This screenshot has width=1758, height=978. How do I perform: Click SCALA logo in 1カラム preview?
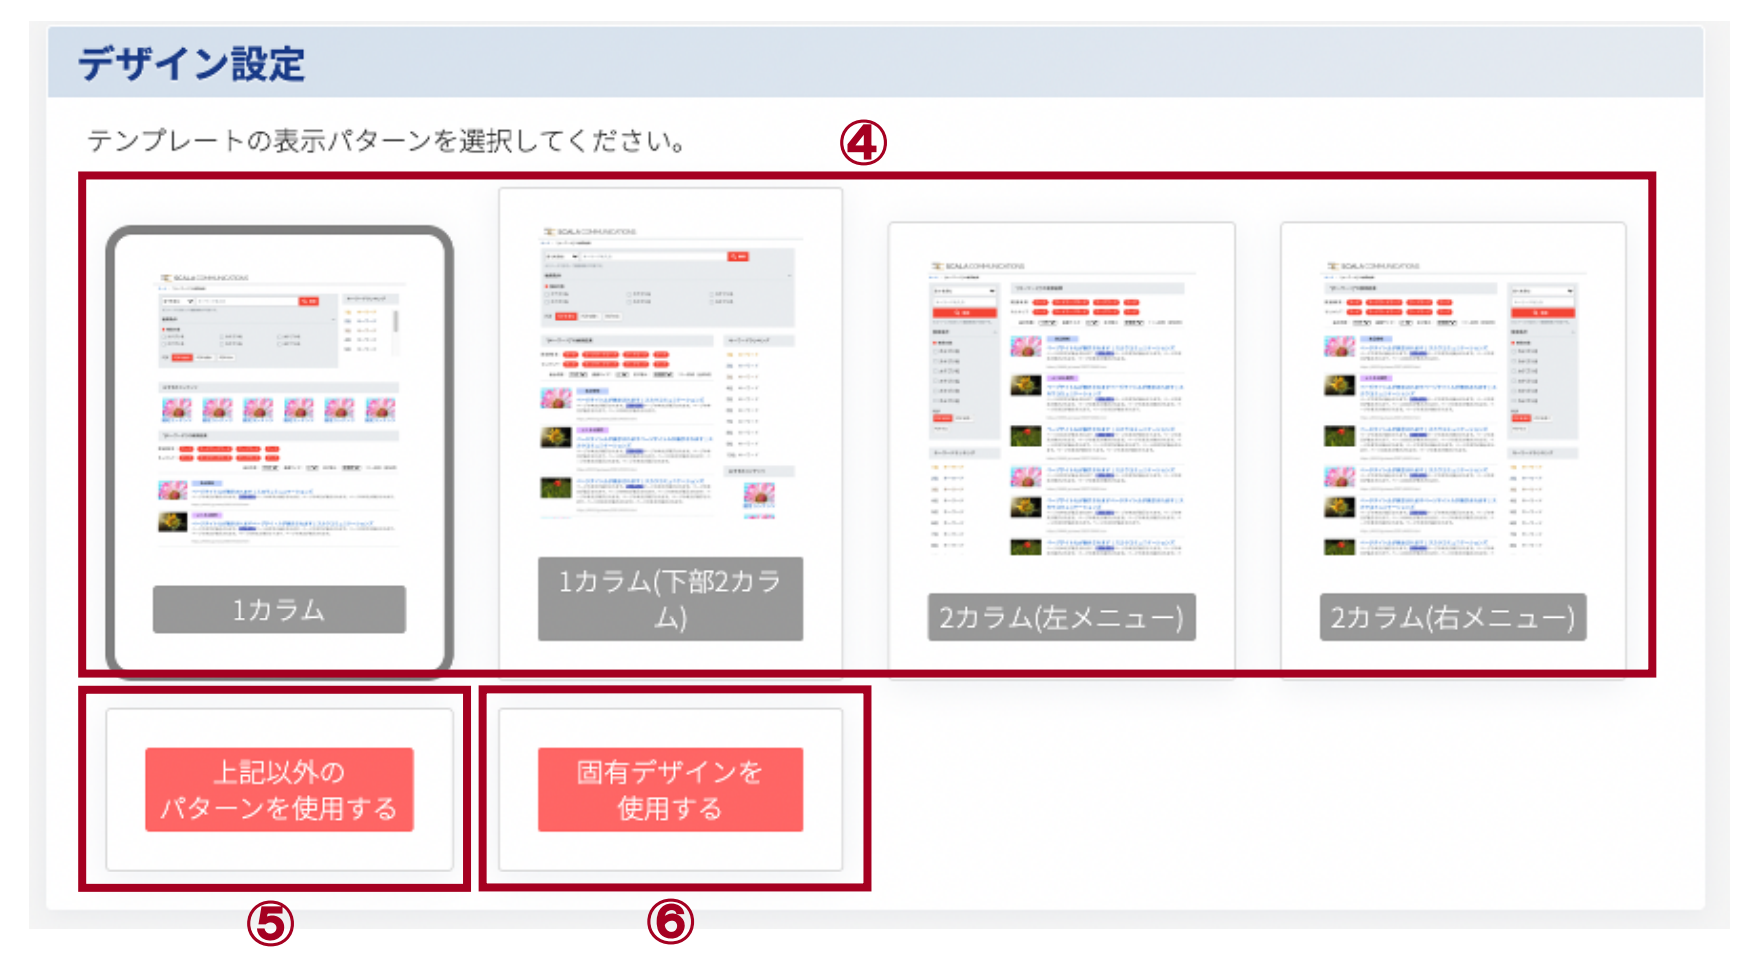[204, 278]
